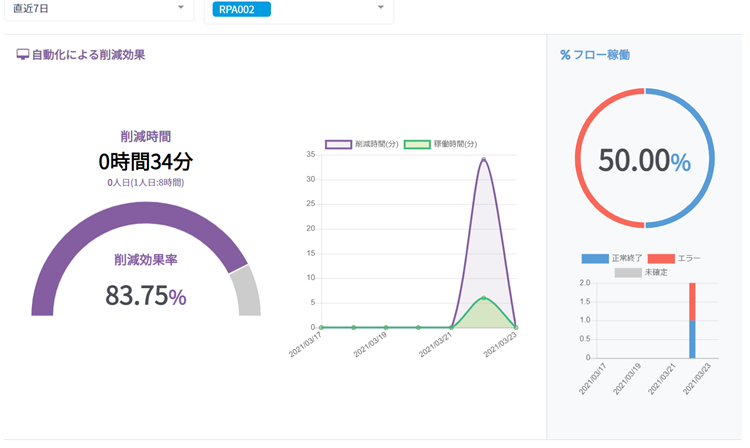
Task: Toggle the 稼働時間(分) legend series
Action: 441,144
